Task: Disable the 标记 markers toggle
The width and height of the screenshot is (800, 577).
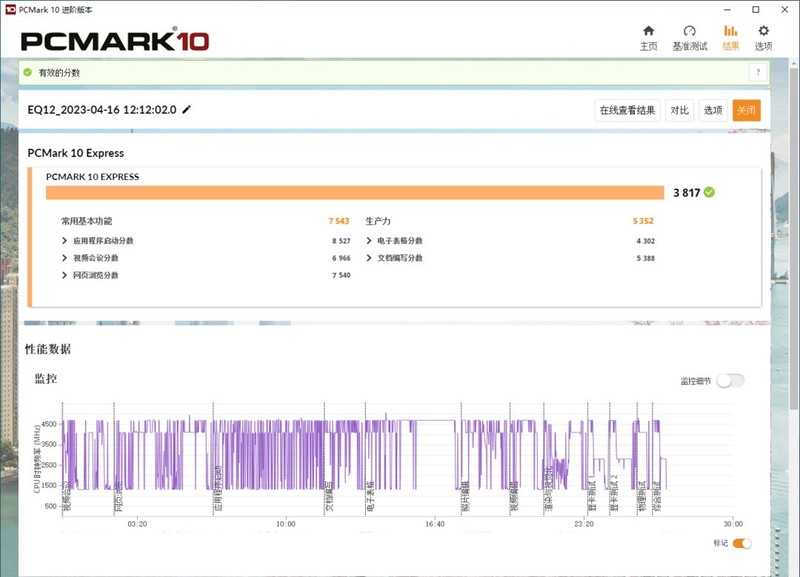Action: click(741, 543)
